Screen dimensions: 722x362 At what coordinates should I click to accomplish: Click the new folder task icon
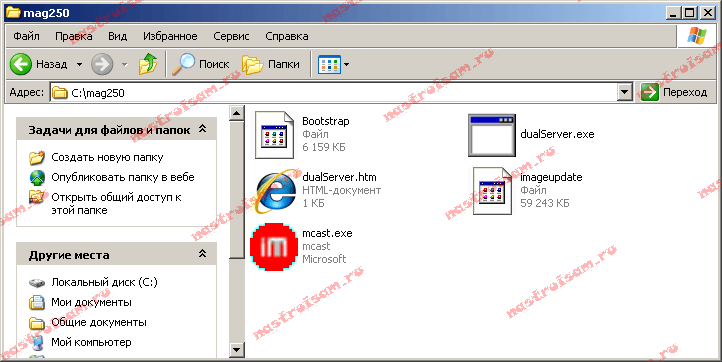(x=37, y=157)
